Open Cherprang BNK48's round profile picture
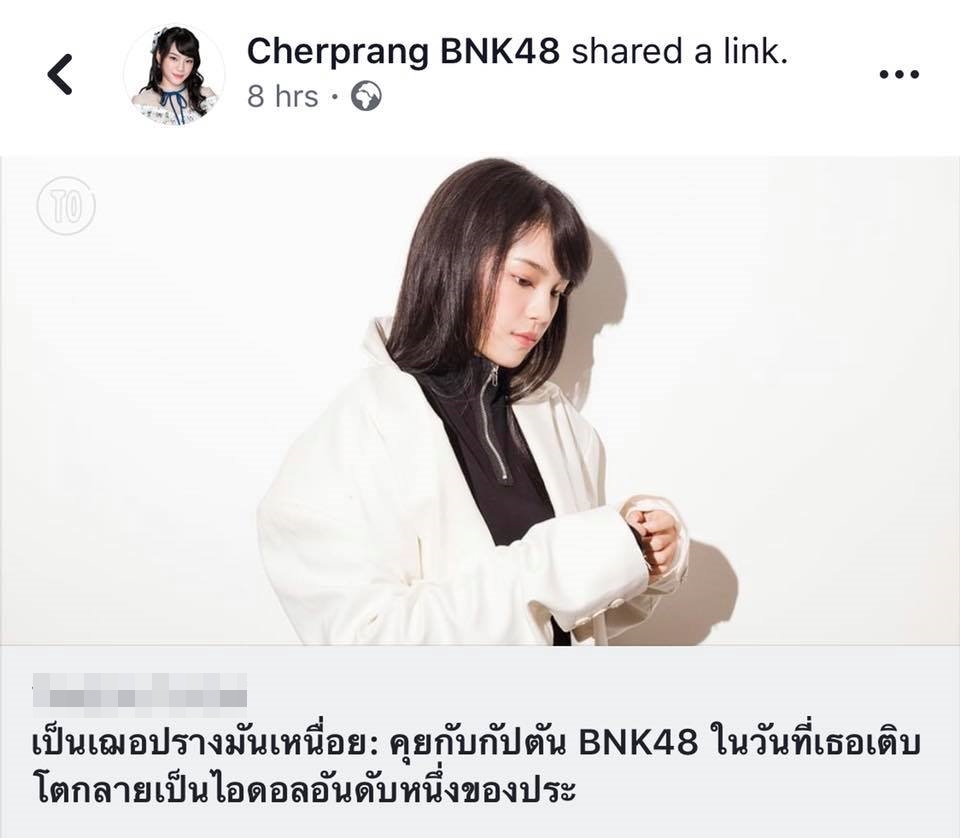 [x=174, y=75]
